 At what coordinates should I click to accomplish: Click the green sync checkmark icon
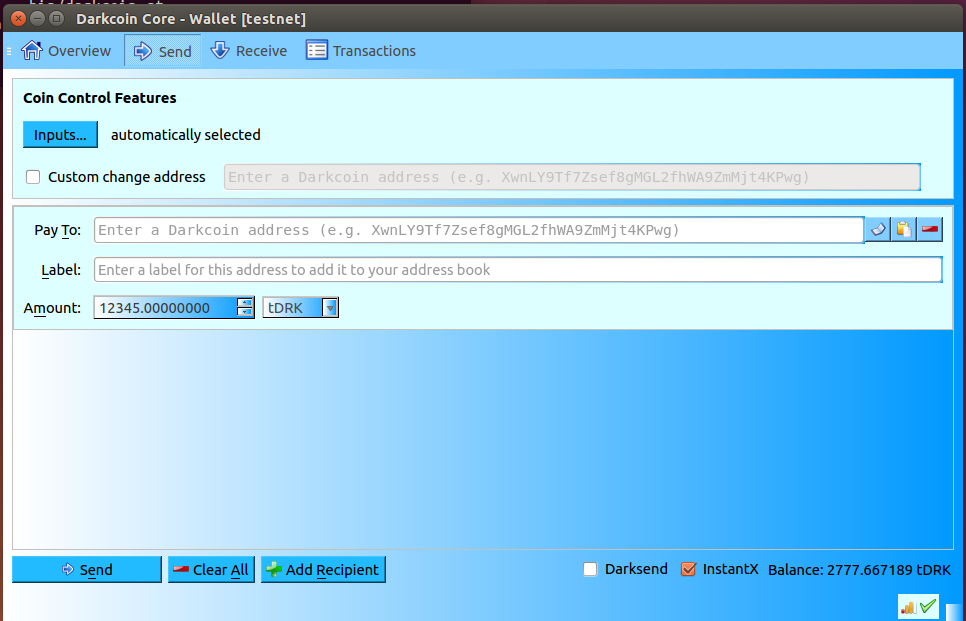927,607
